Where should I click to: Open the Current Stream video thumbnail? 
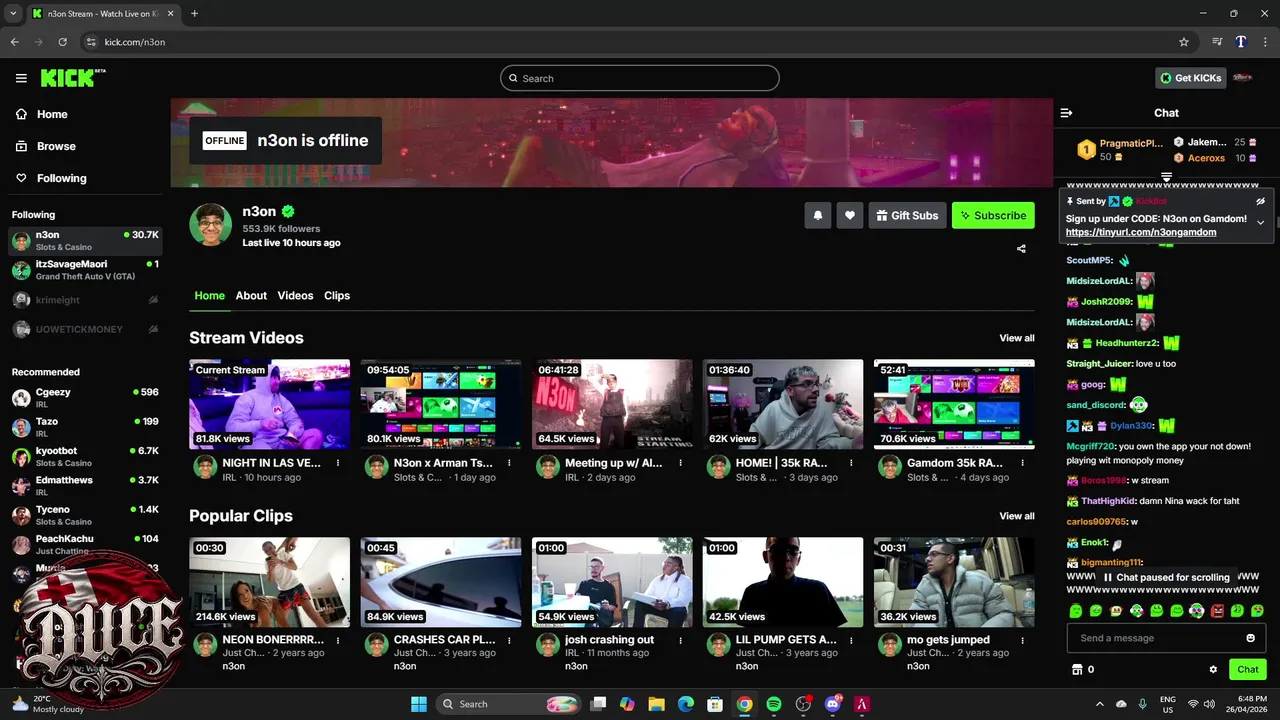click(270, 404)
